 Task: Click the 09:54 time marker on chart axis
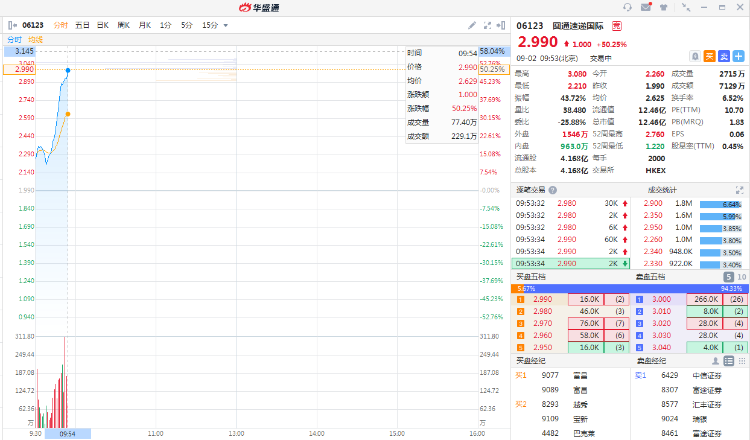67,434
